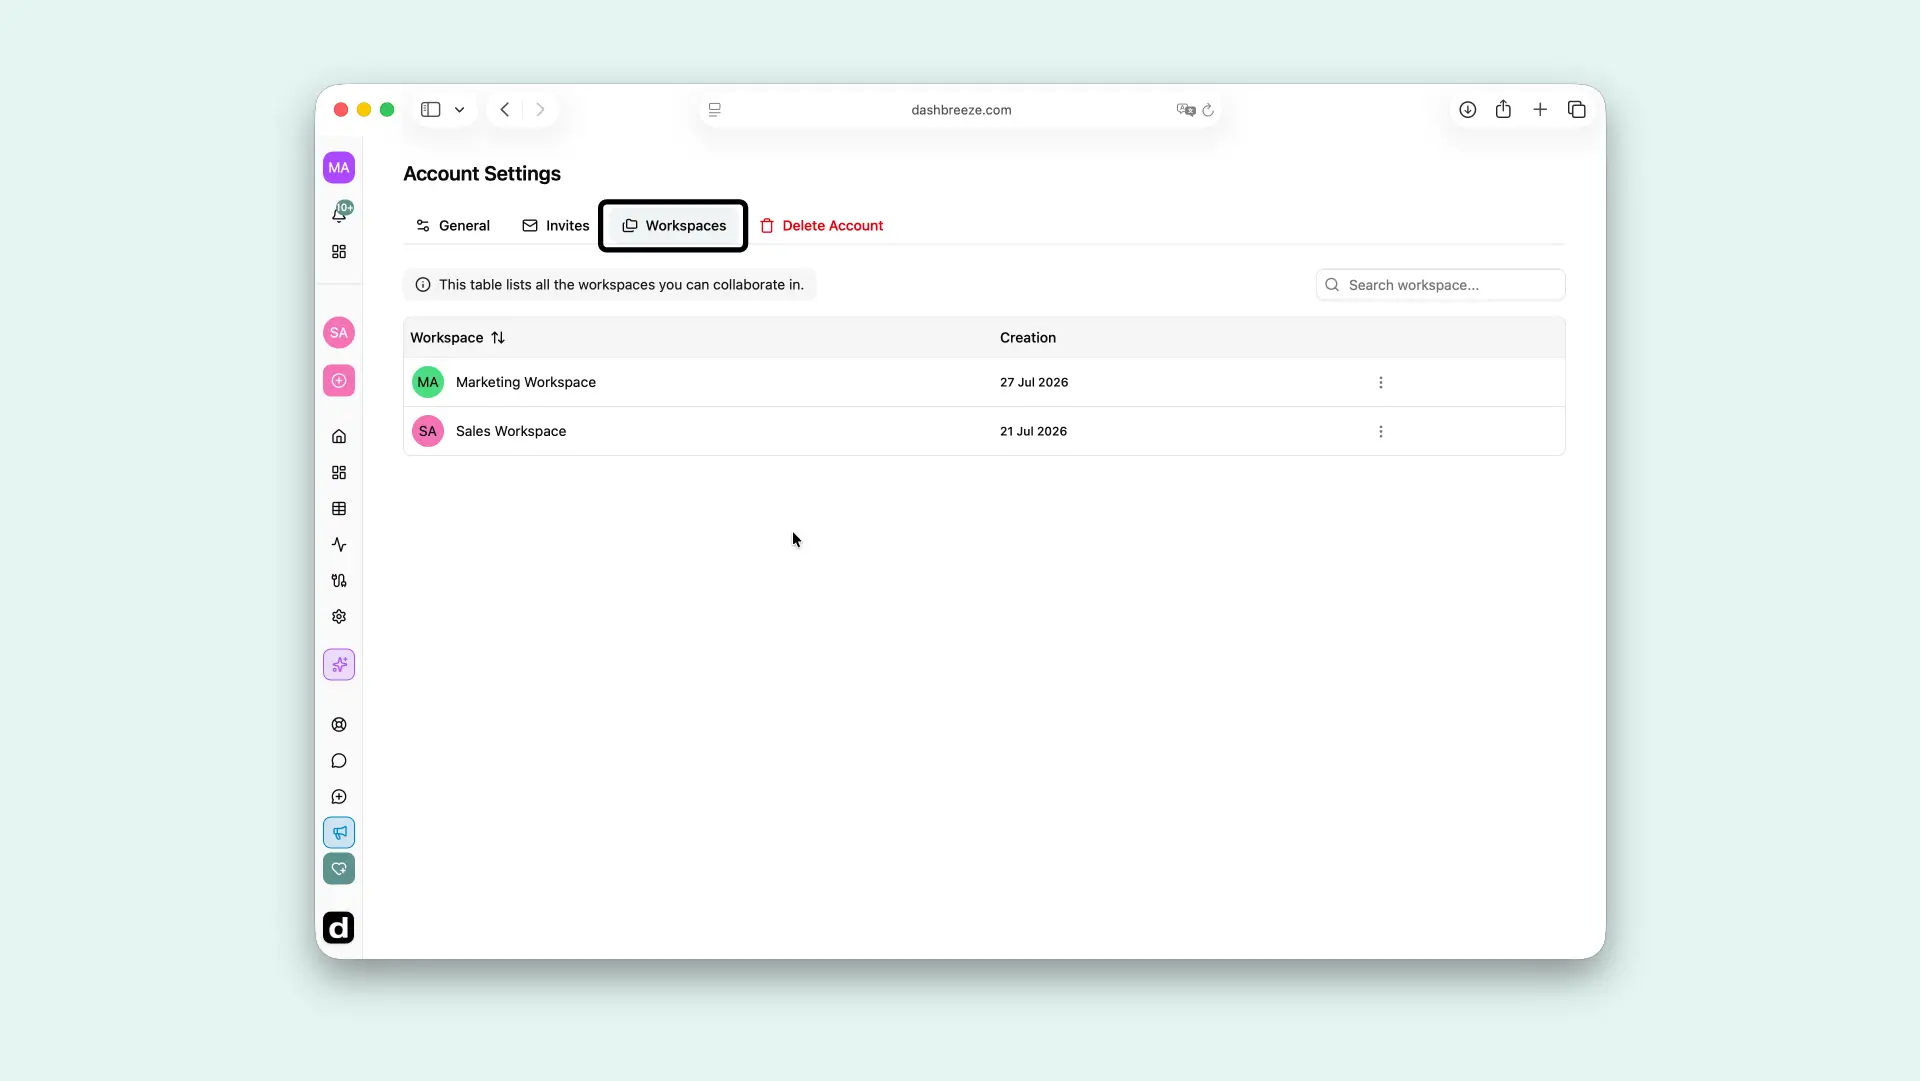
Task: Click the Delete Account tab
Action: [x=821, y=226]
